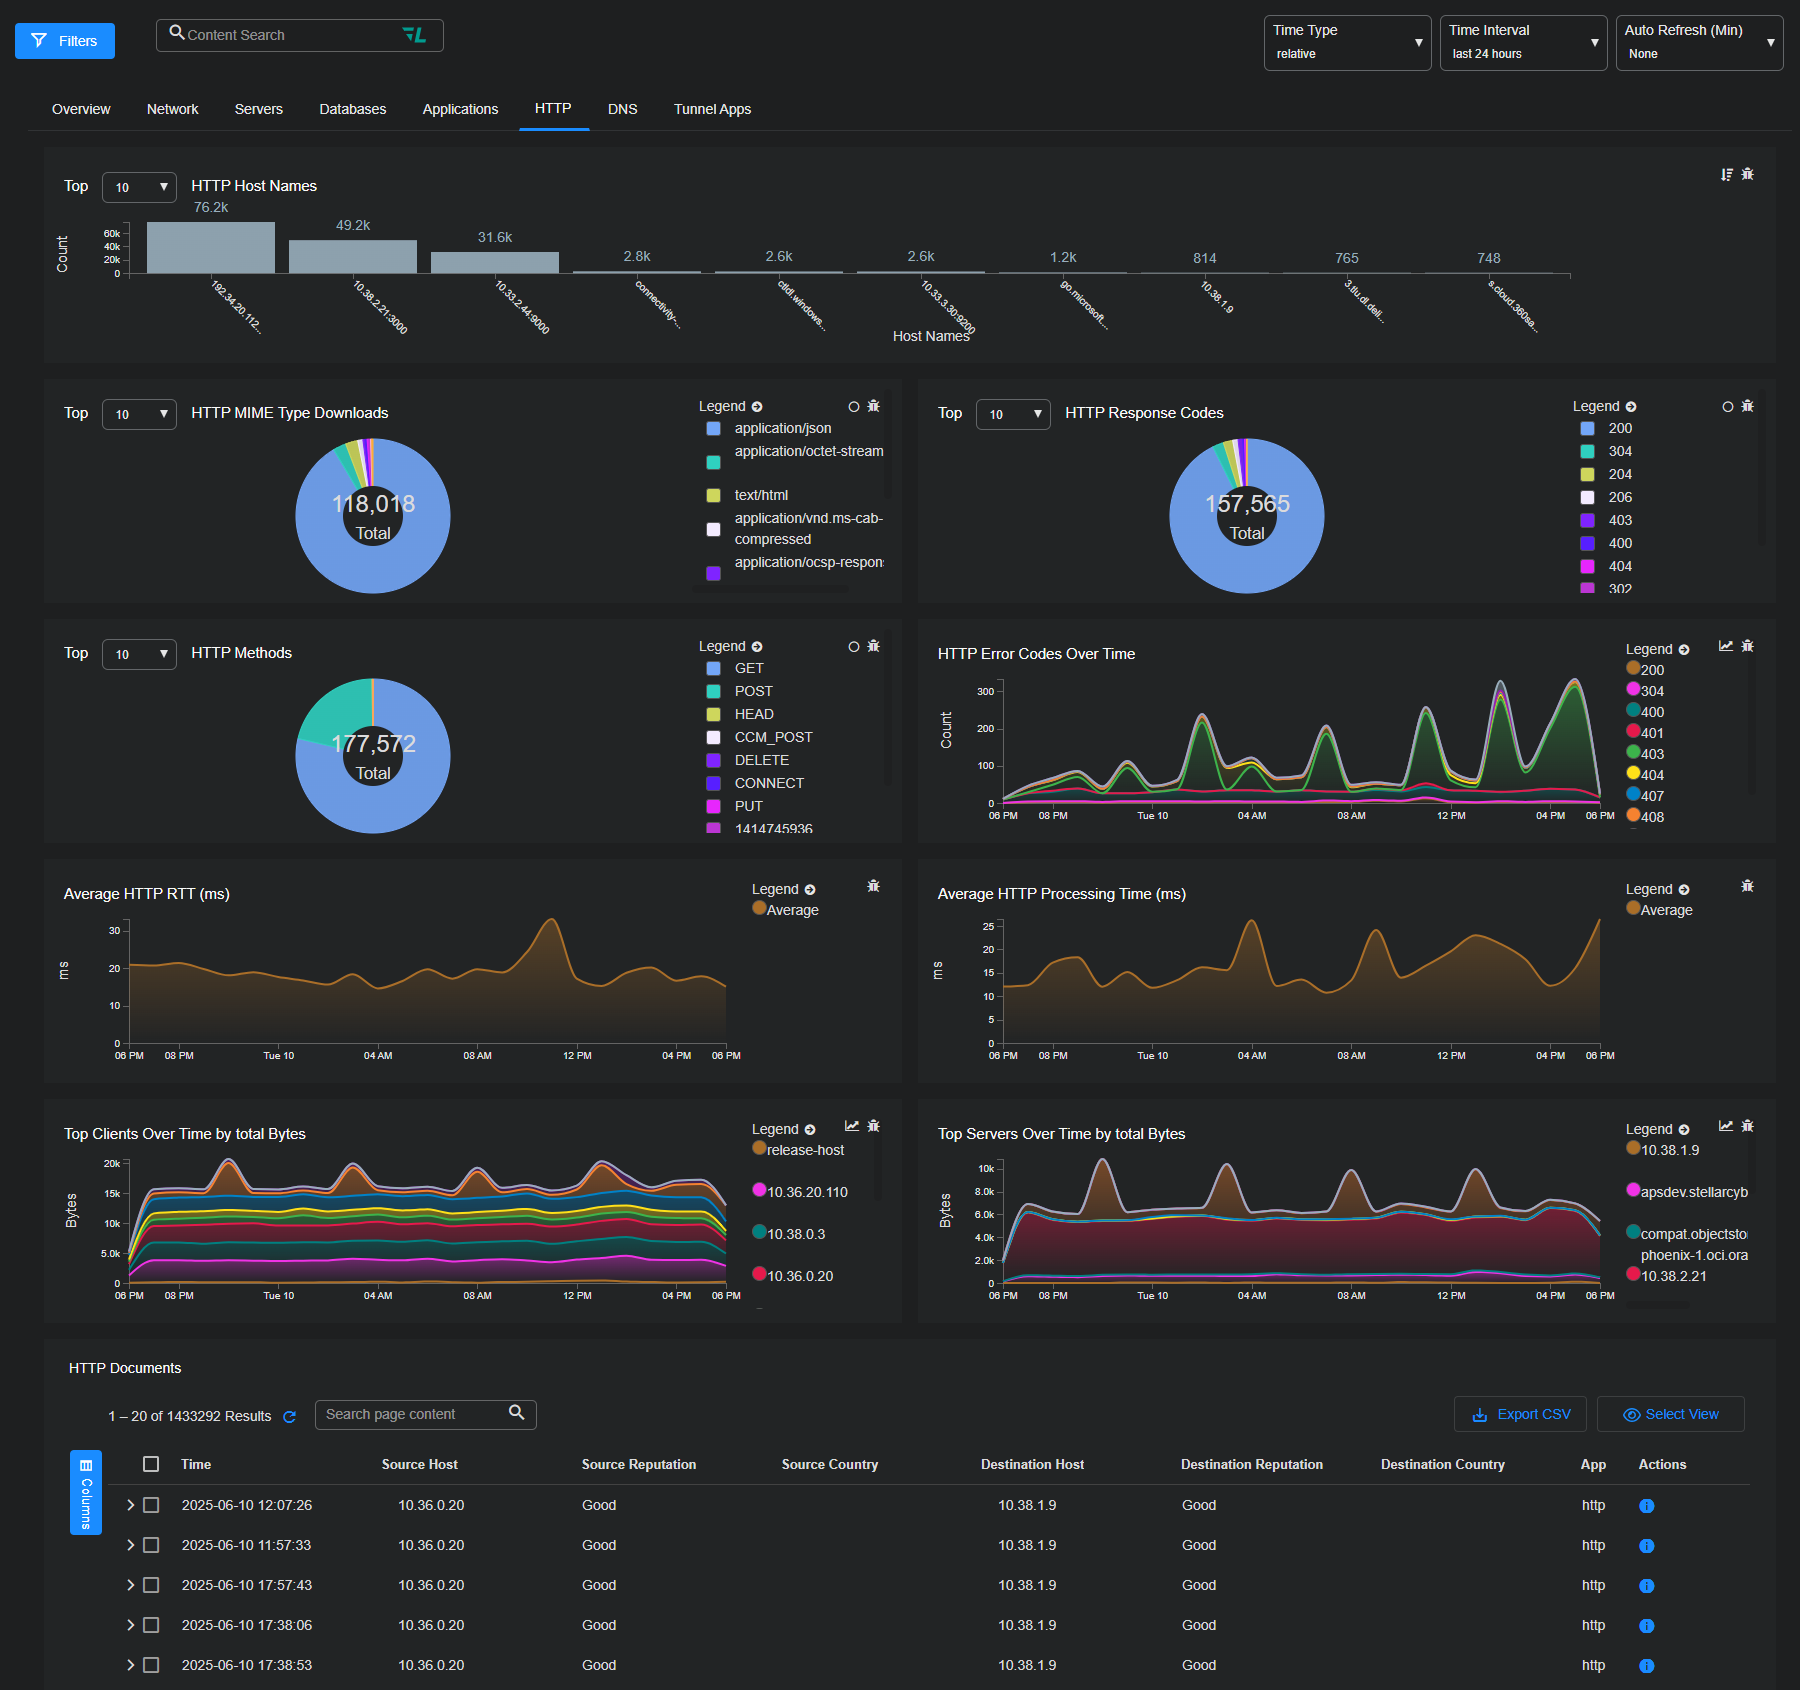This screenshot has height=1690, width=1800.
Task: Switch to the DNS tab
Action: (622, 109)
